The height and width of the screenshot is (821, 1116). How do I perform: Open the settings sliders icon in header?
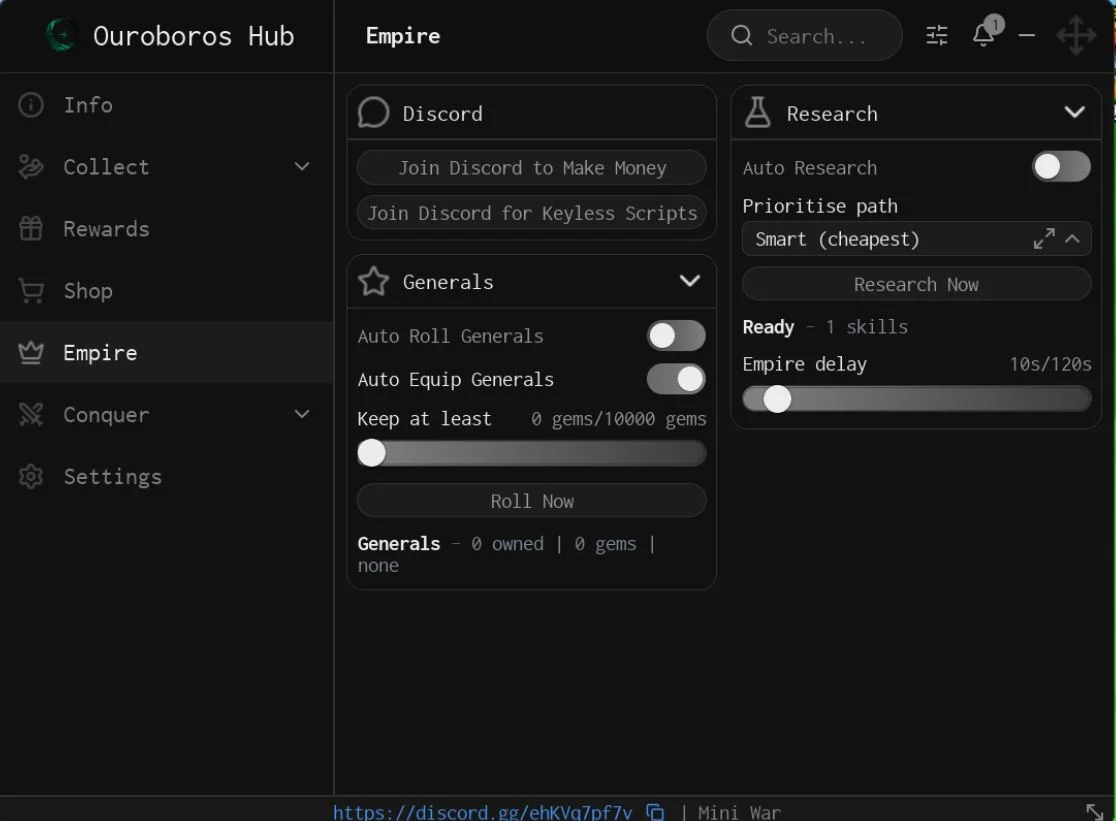click(x=937, y=35)
